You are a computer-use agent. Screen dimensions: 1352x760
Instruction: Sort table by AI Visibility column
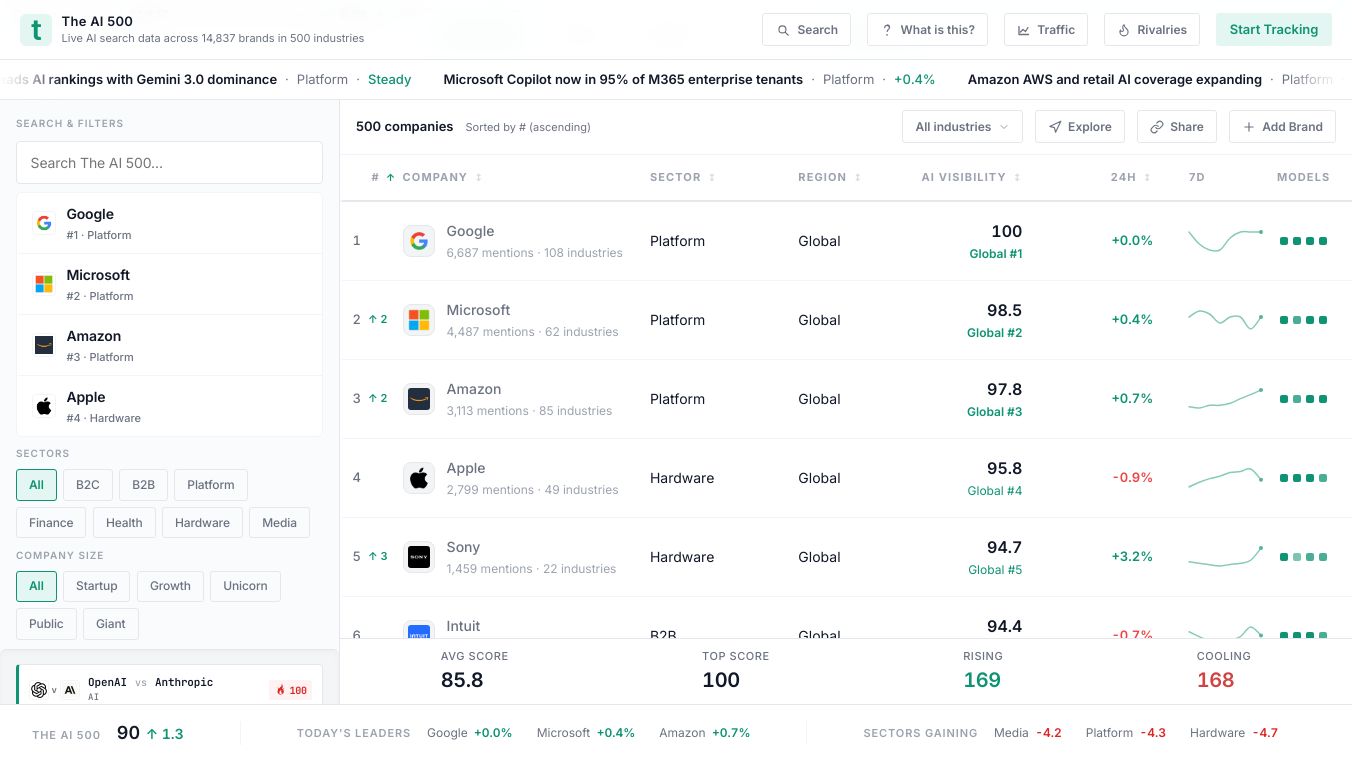pos(971,177)
